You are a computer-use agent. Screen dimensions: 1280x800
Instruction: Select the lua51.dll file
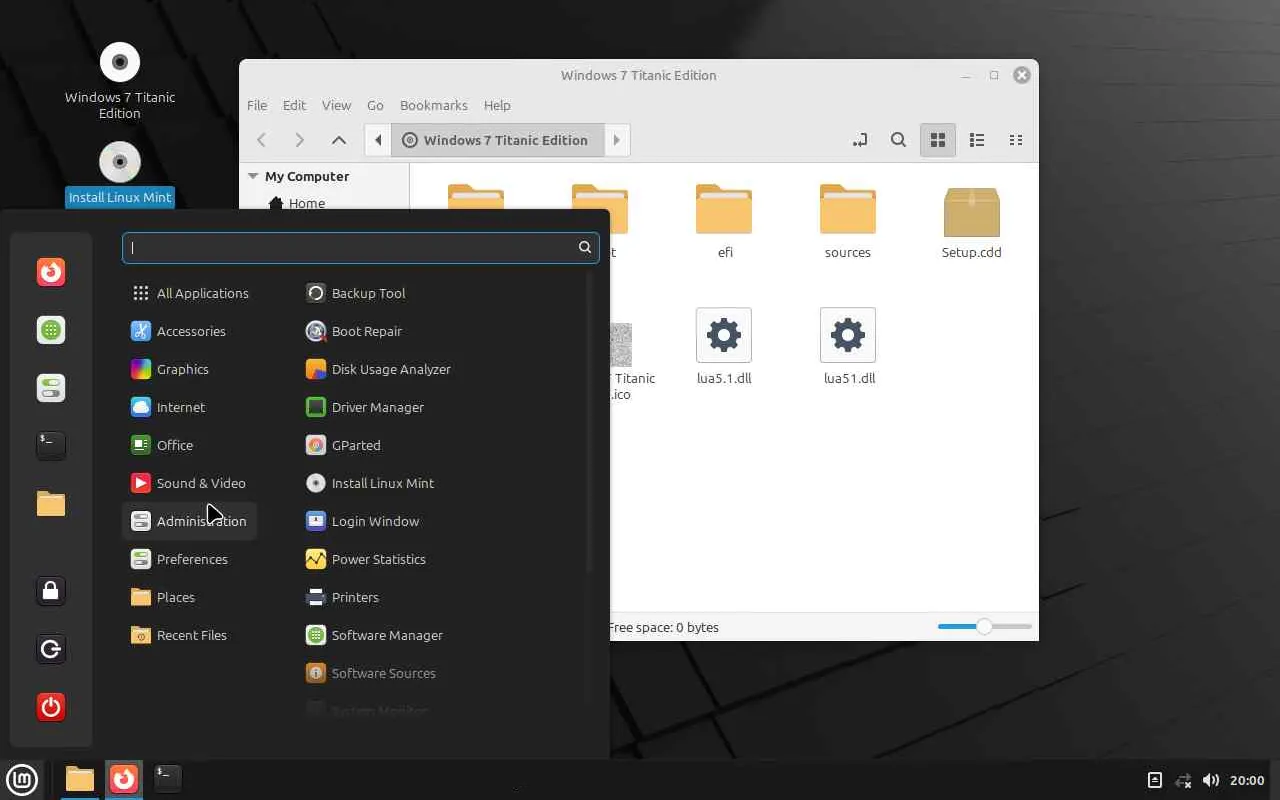tap(848, 346)
